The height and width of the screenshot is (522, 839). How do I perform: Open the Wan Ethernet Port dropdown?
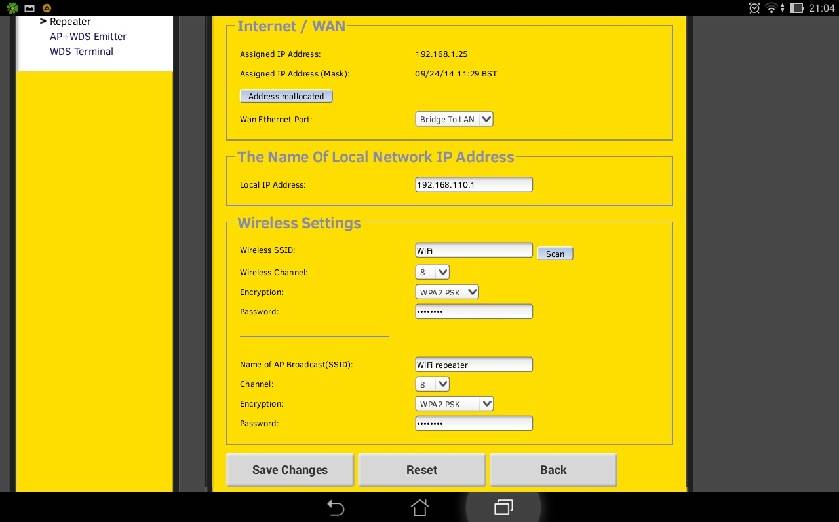[454, 119]
